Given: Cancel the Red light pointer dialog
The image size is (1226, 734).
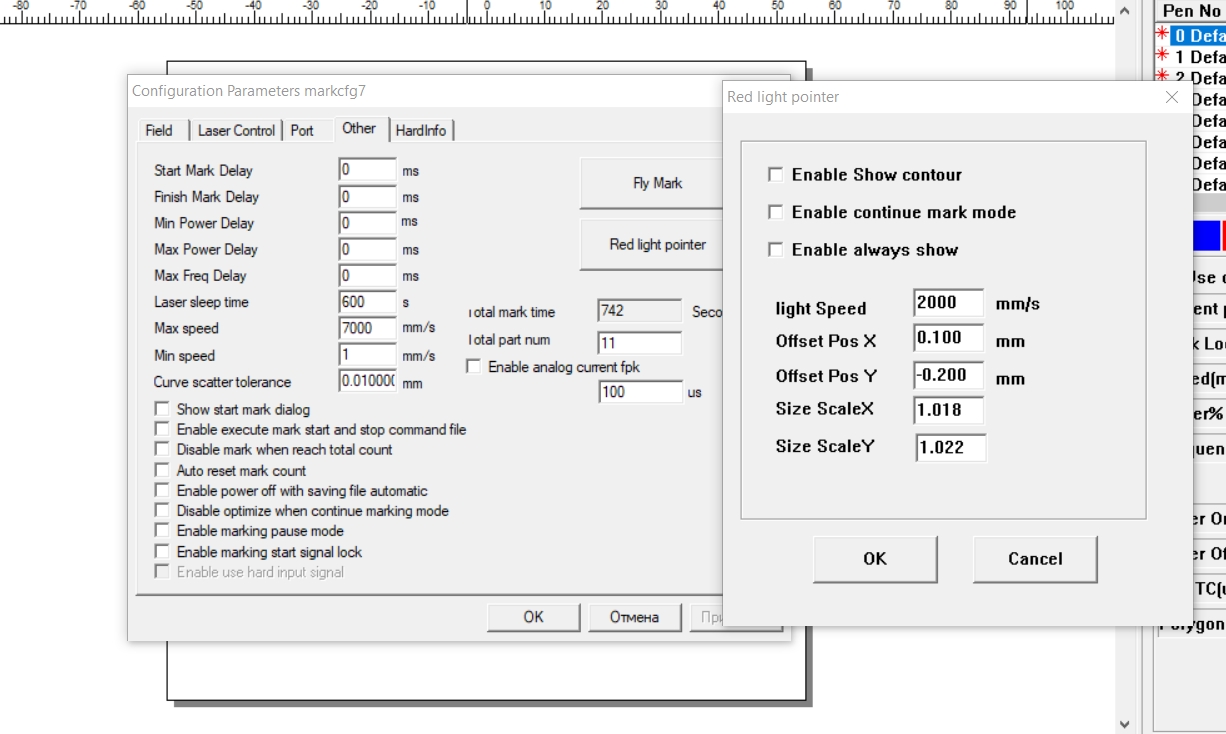Looking at the screenshot, I should [1035, 559].
